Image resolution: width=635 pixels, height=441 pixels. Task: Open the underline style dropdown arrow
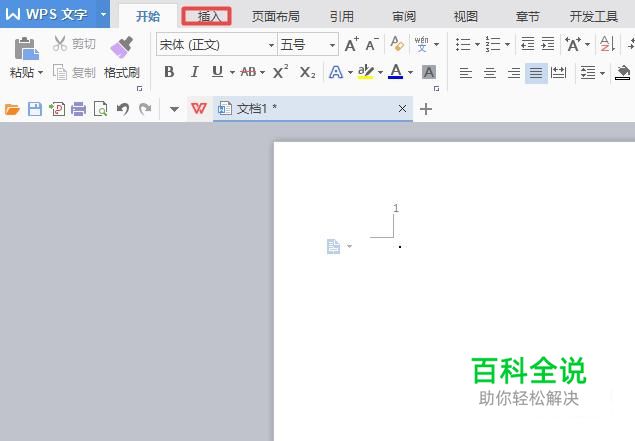coord(232,73)
